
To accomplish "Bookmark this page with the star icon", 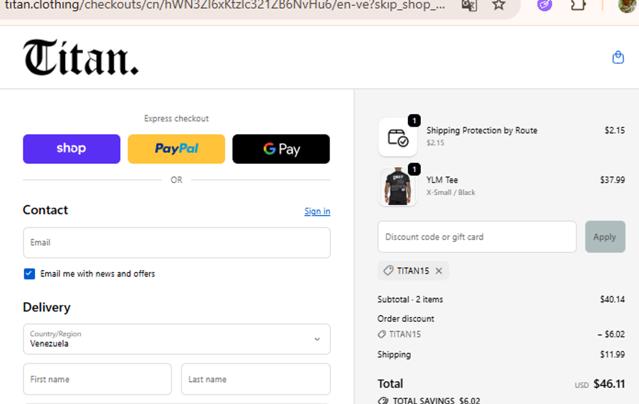I will click(x=499, y=5).
